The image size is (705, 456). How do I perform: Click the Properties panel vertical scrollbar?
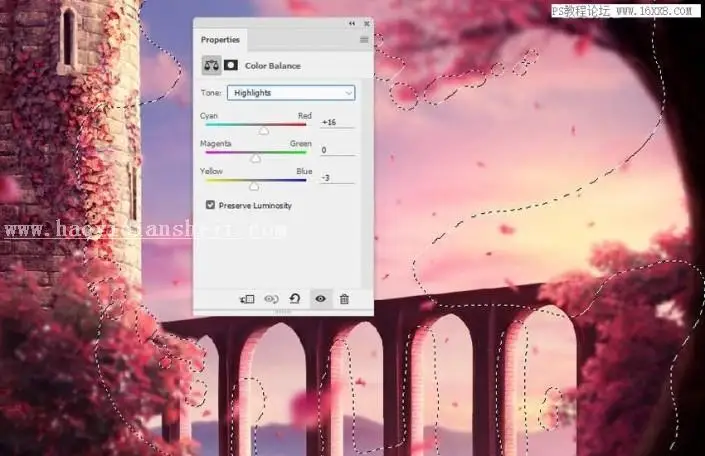click(366, 184)
